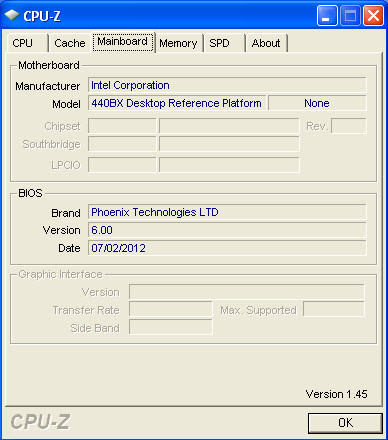Click the BIOS Date label

(69, 248)
